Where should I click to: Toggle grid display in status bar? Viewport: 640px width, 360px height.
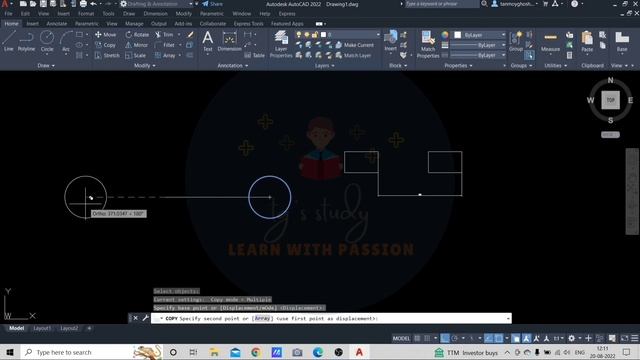417,338
